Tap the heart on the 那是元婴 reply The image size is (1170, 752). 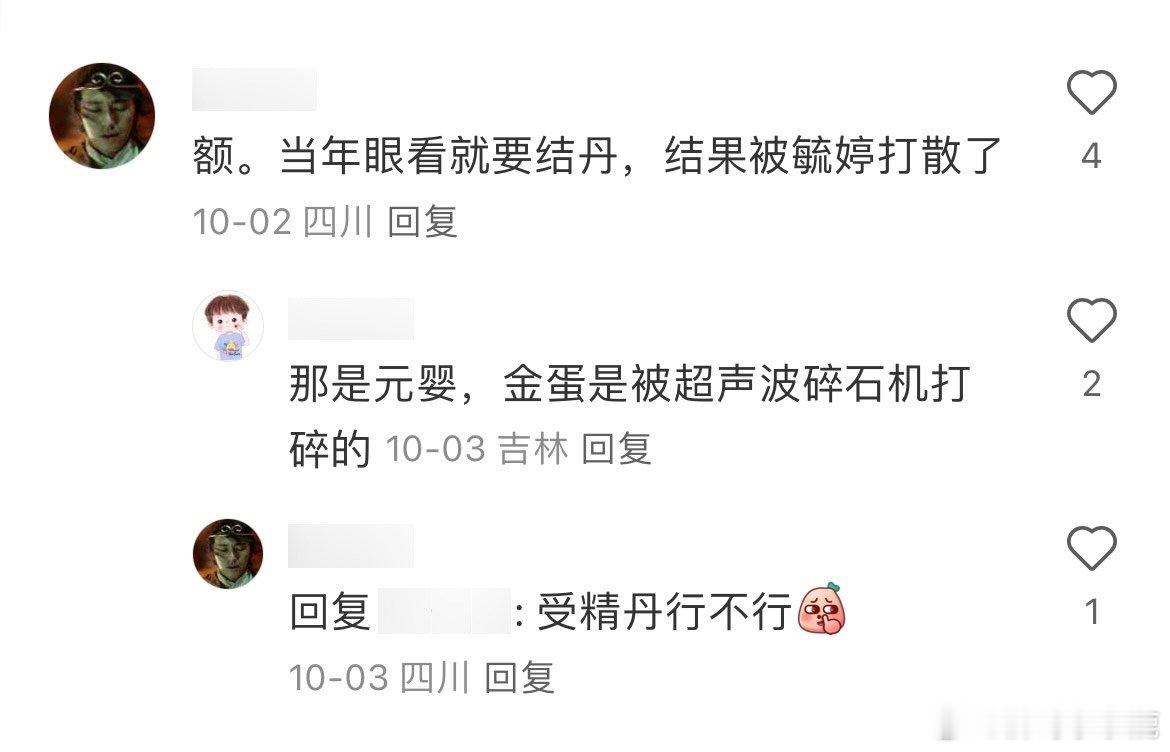point(1091,320)
